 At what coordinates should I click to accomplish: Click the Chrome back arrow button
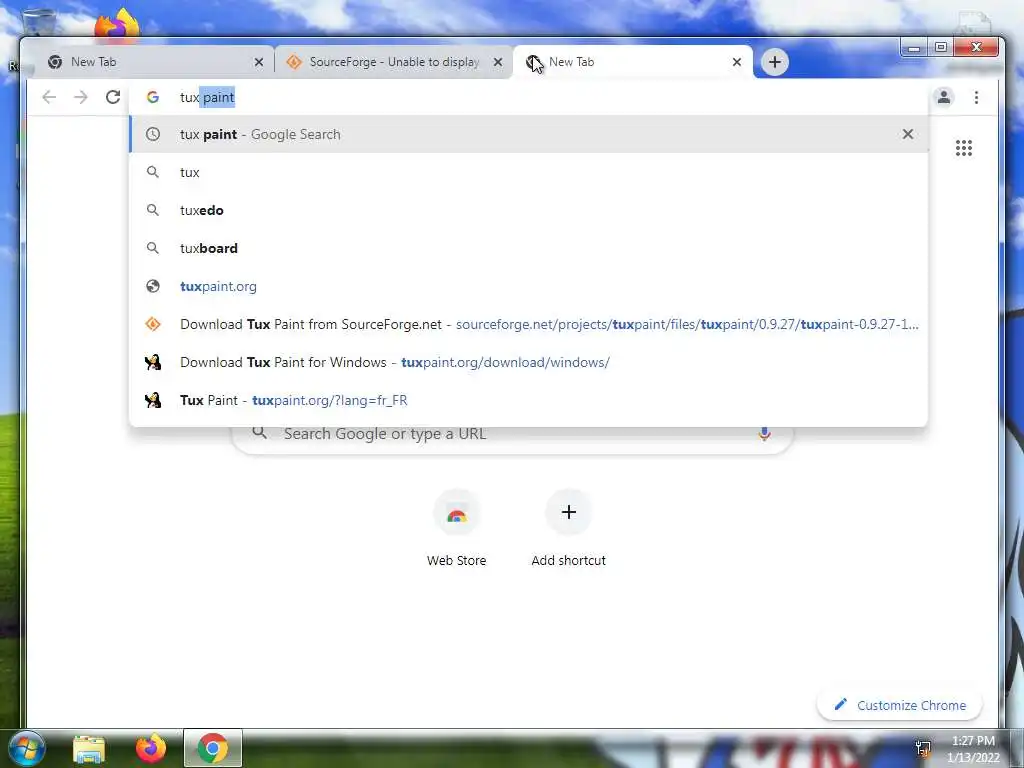click(49, 97)
